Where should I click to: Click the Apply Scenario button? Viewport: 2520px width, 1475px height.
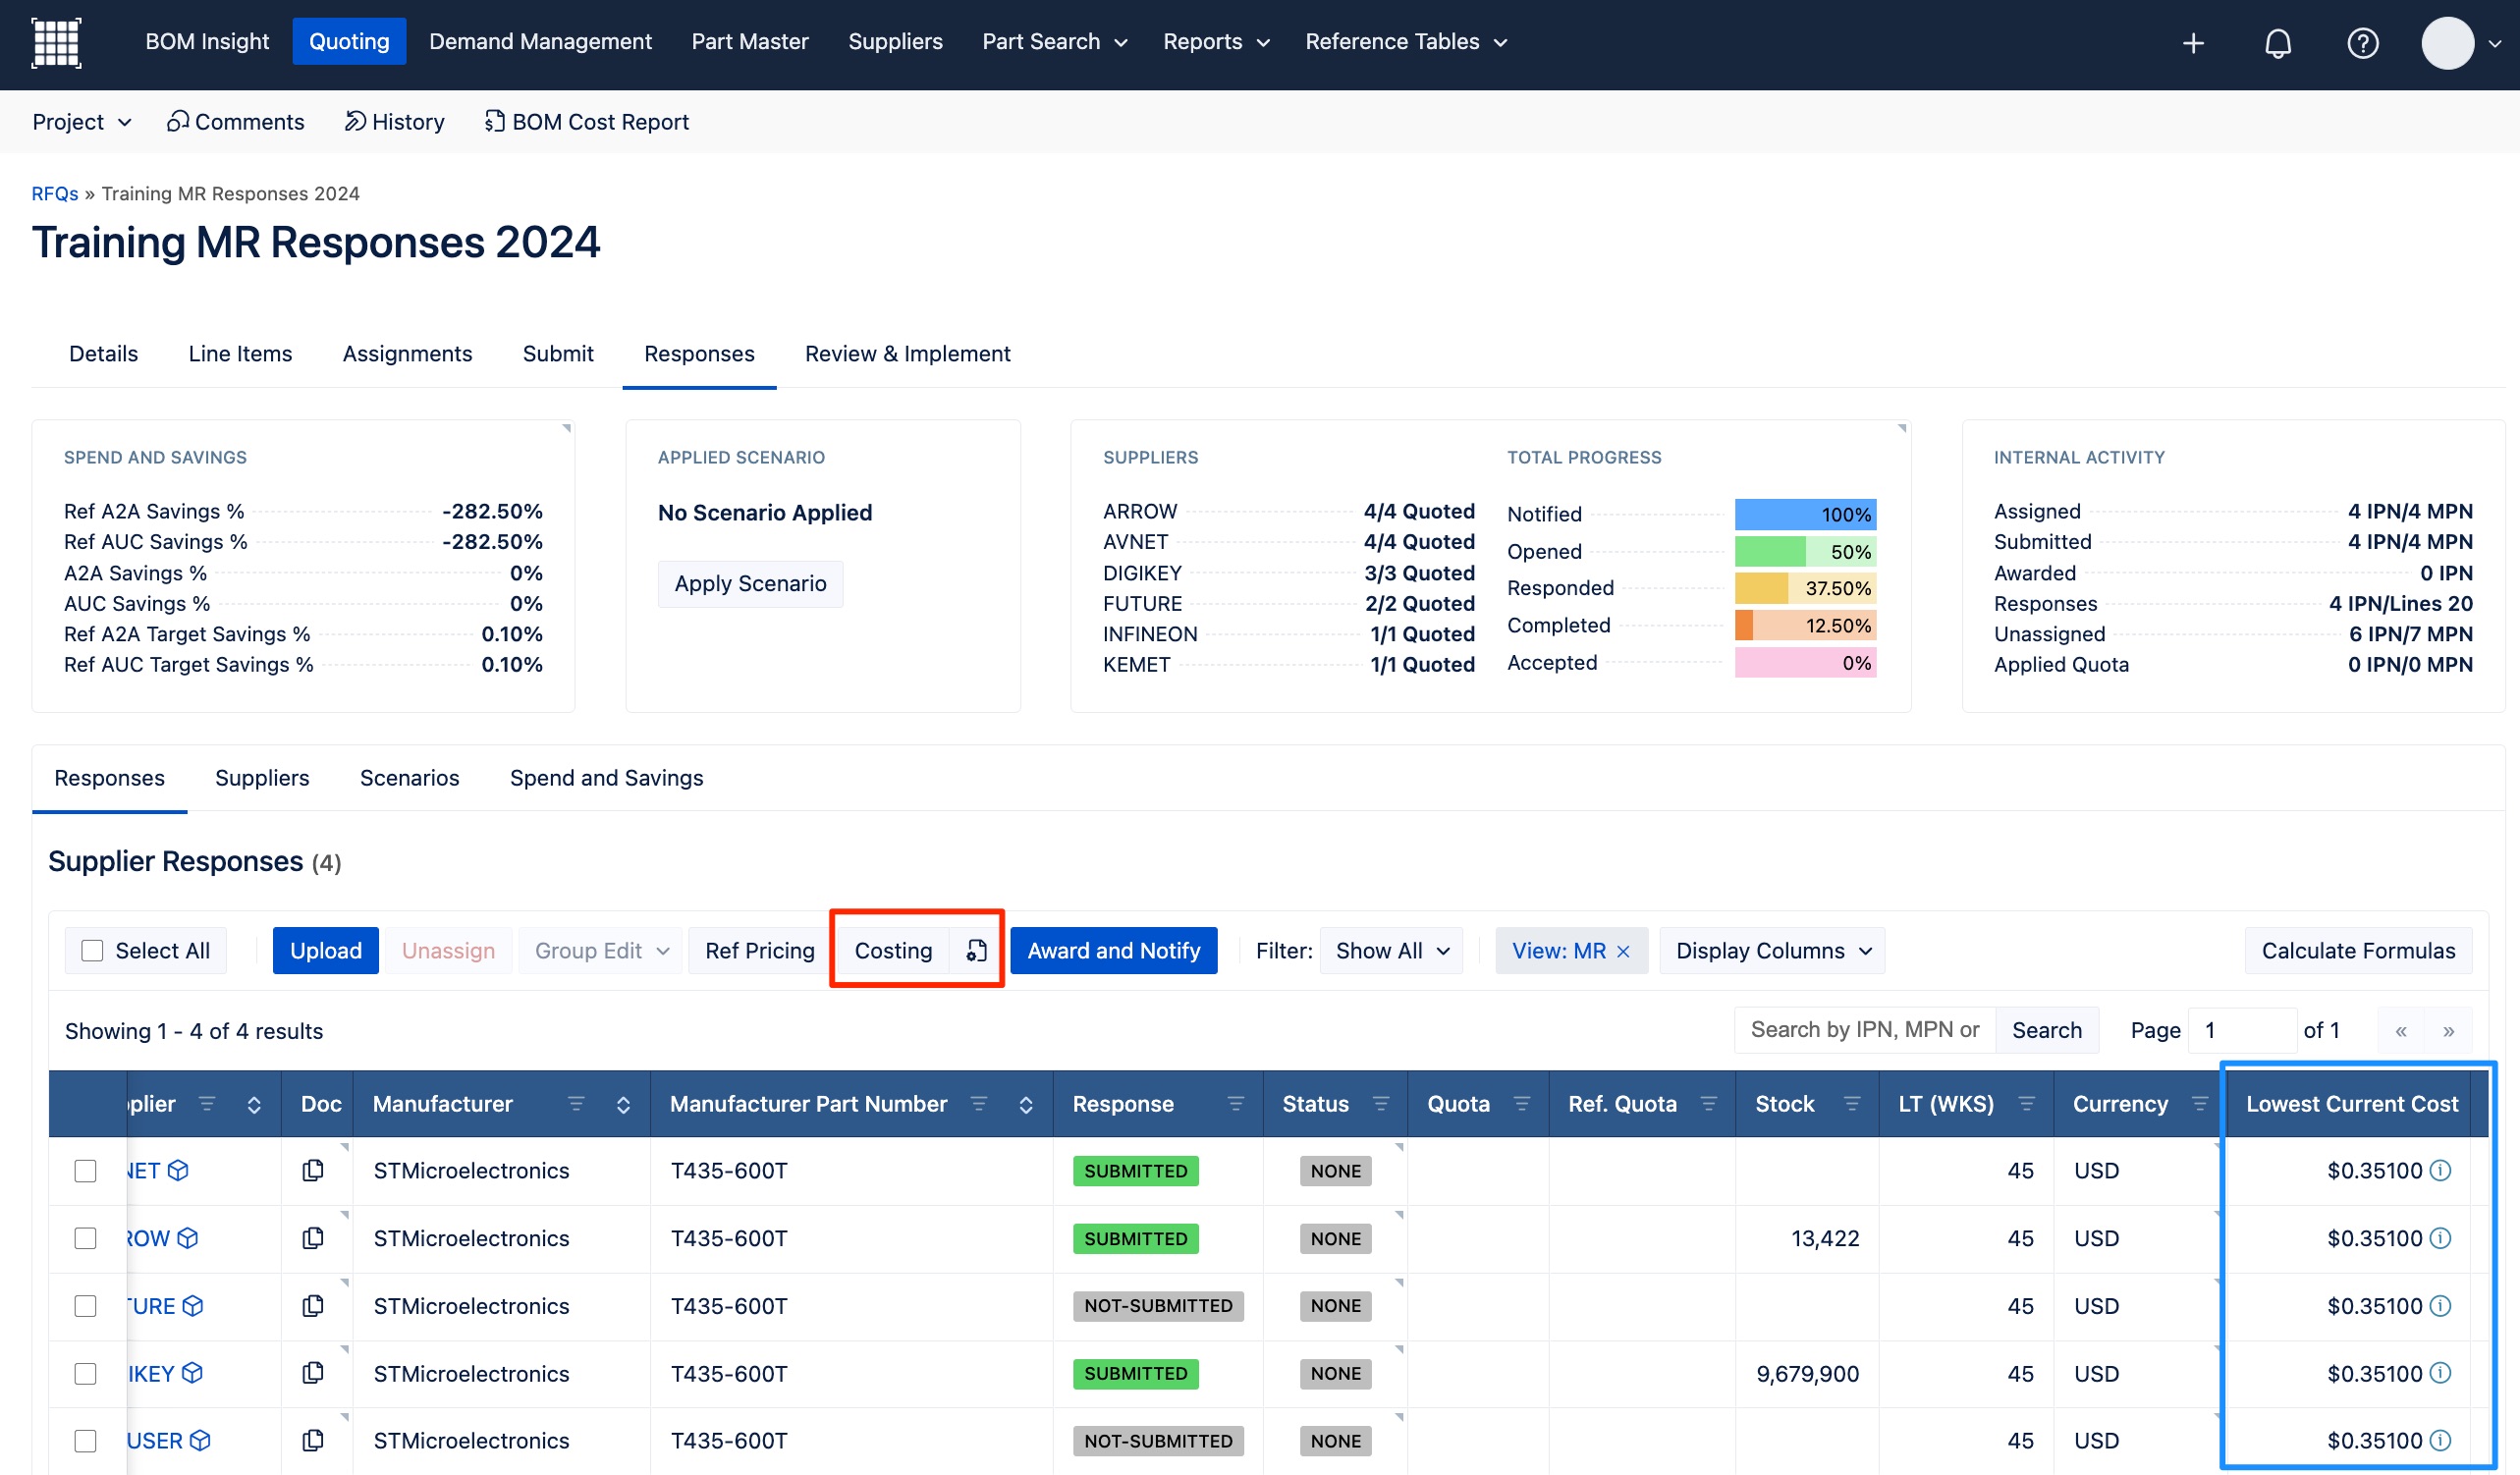pos(750,583)
